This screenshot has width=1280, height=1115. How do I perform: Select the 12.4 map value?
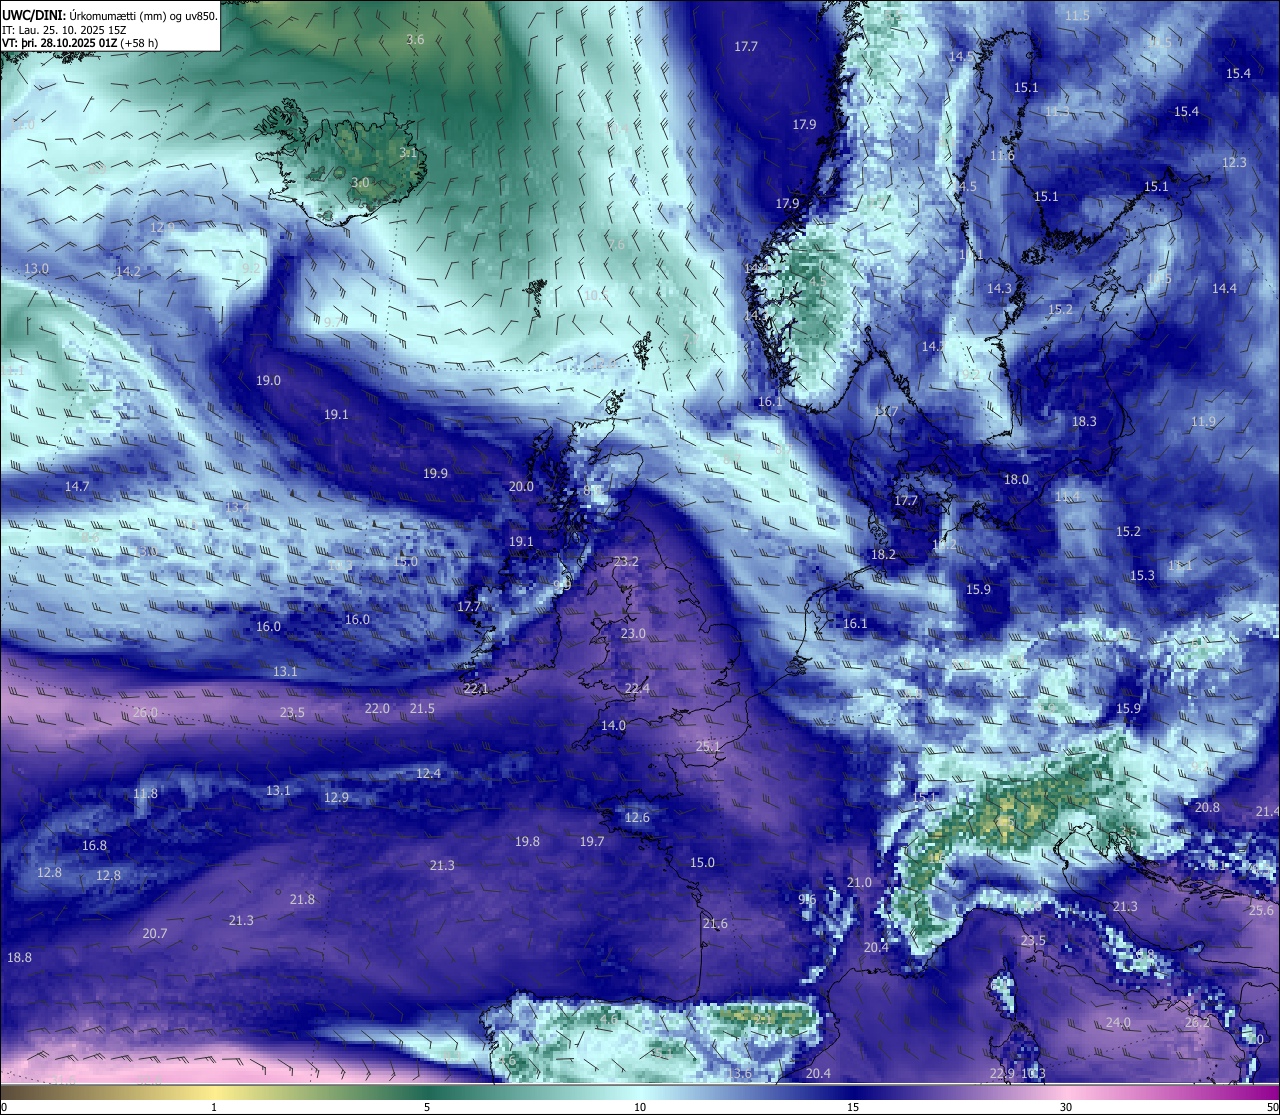pyautogui.click(x=428, y=774)
